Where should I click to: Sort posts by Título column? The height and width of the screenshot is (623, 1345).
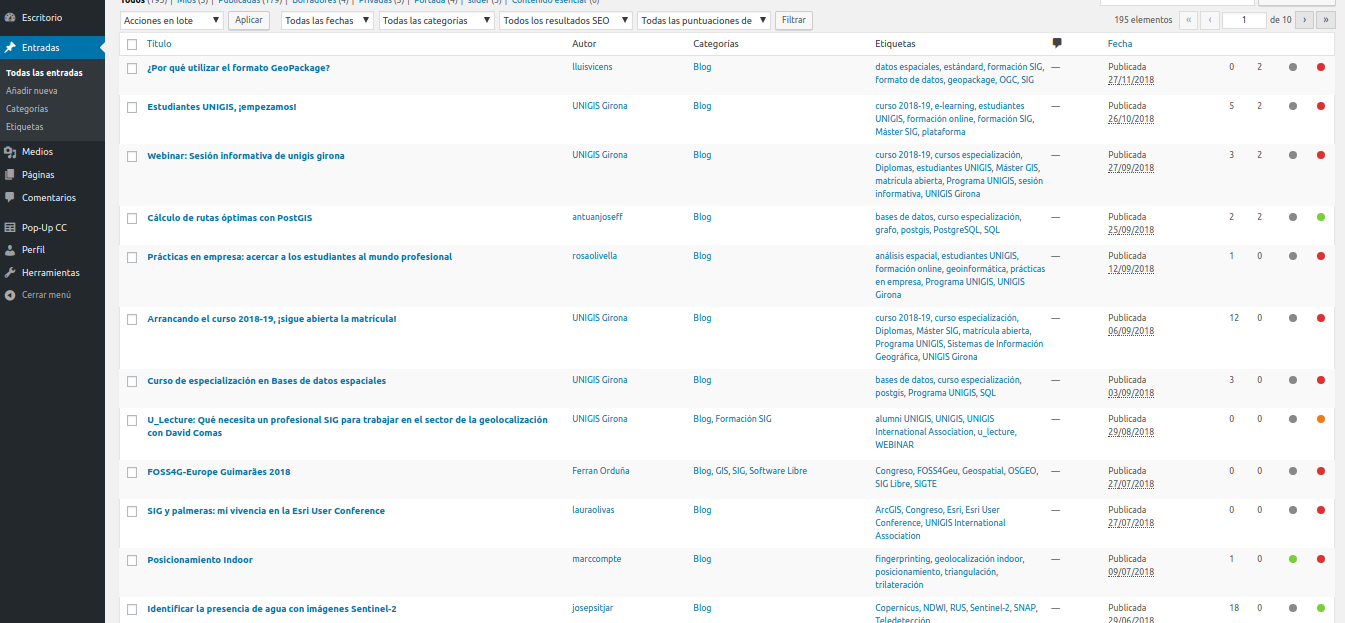159,44
